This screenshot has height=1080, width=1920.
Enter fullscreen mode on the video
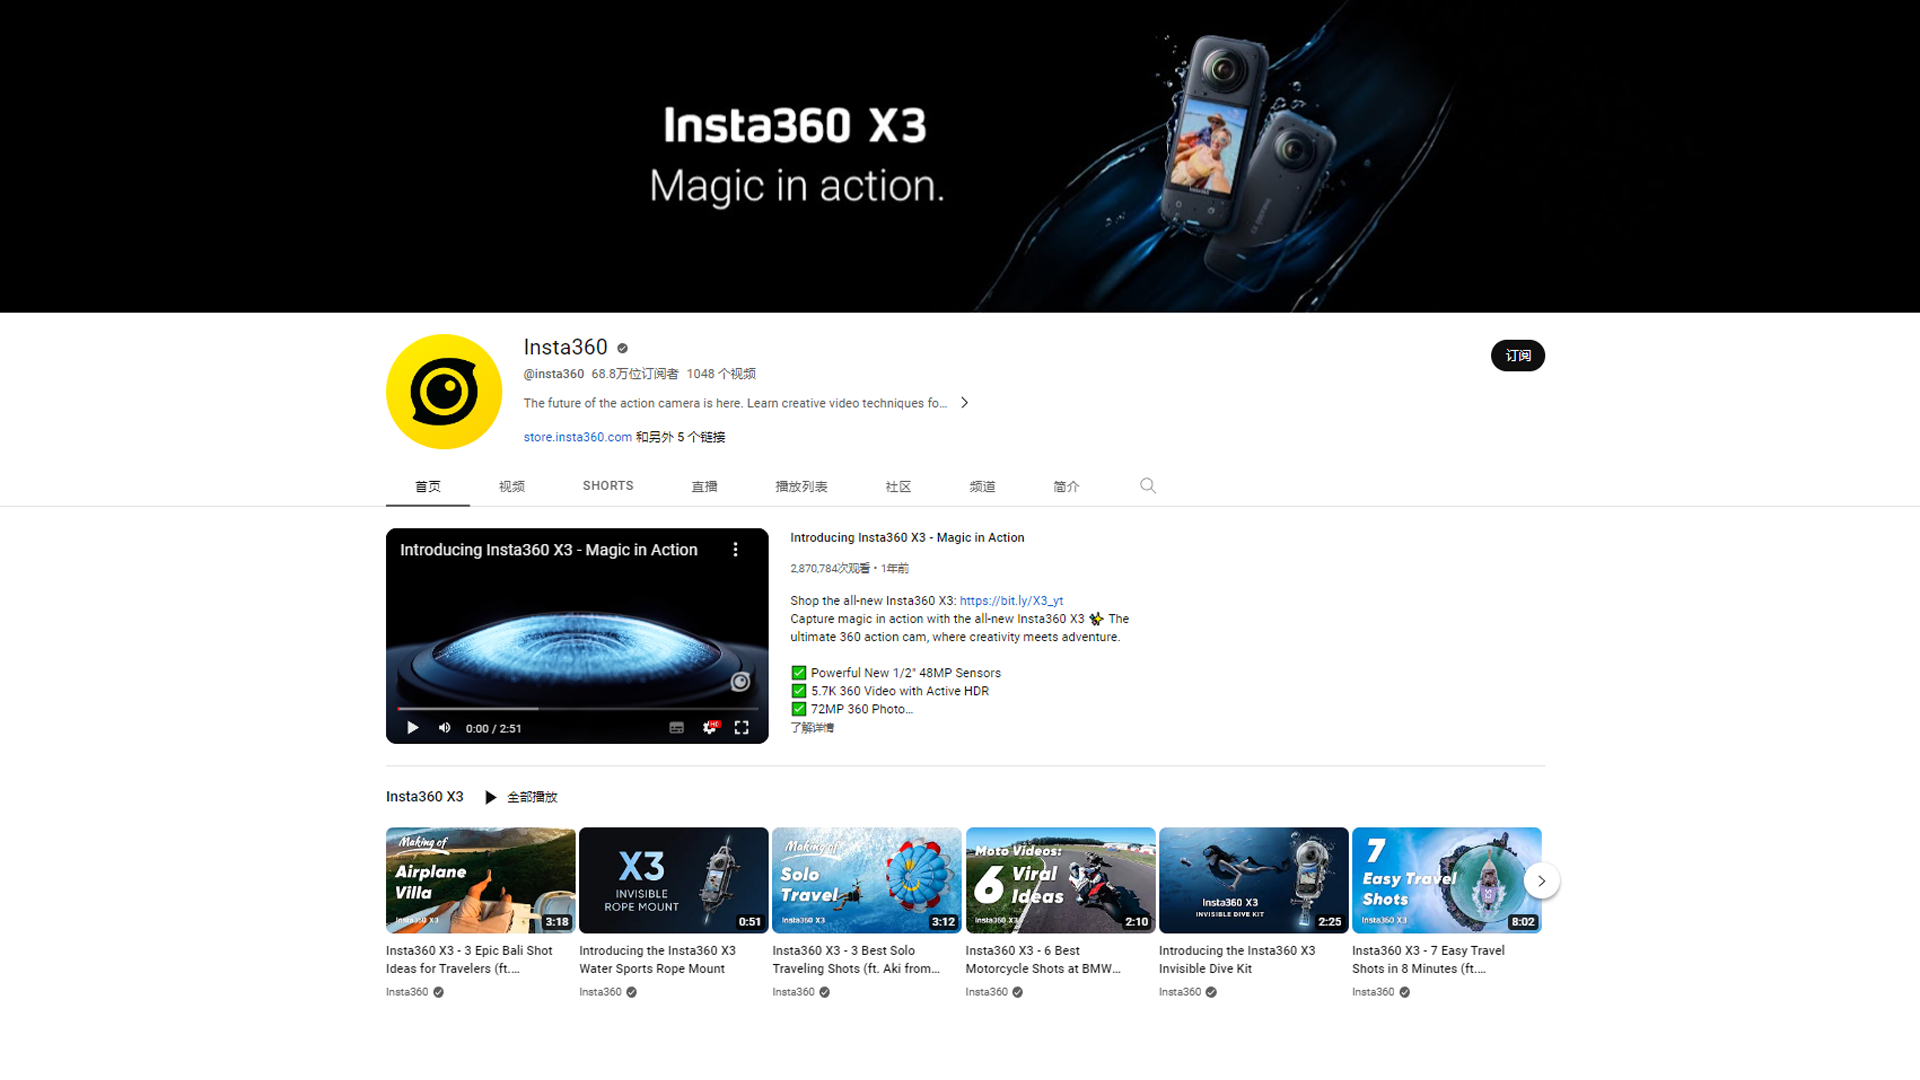(741, 728)
